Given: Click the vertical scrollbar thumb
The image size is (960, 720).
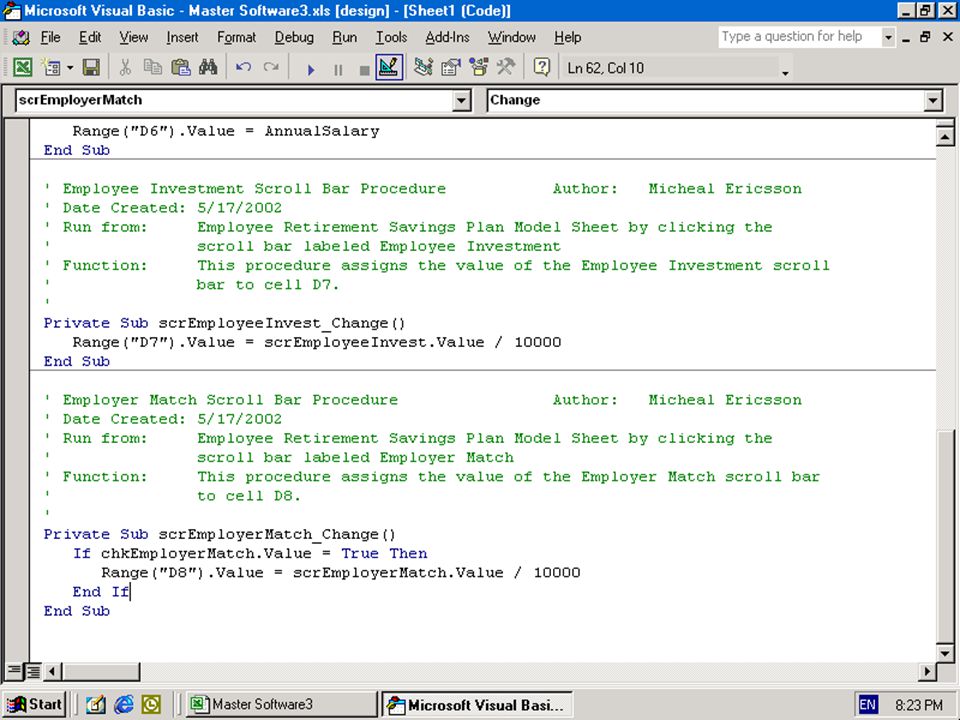Looking at the screenshot, I should point(945,536).
